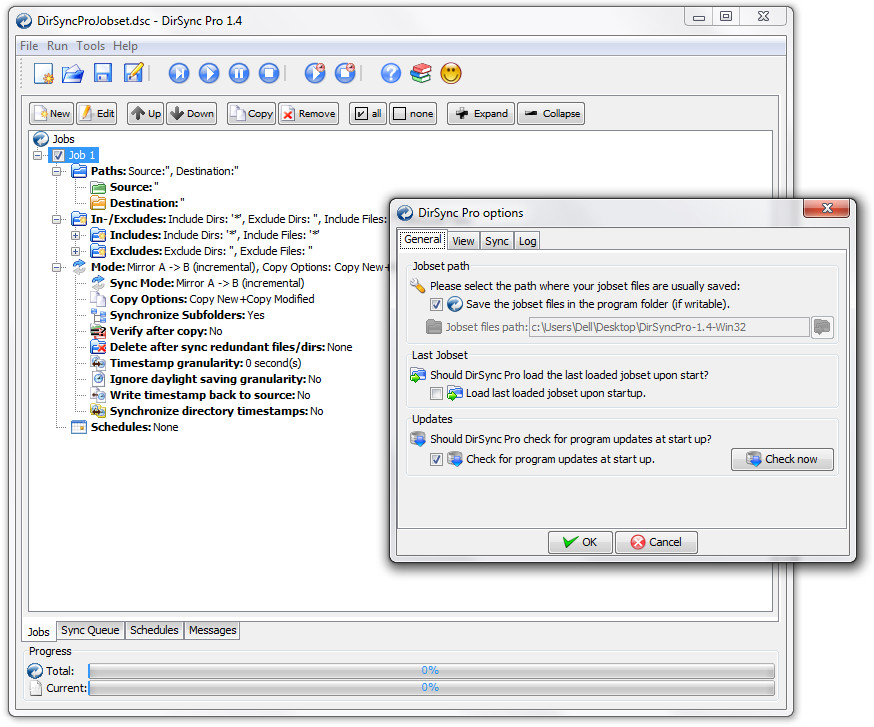Image resolution: width=874 pixels, height=727 pixels.
Task: Stop synchronization with the stop icon
Action: (x=269, y=73)
